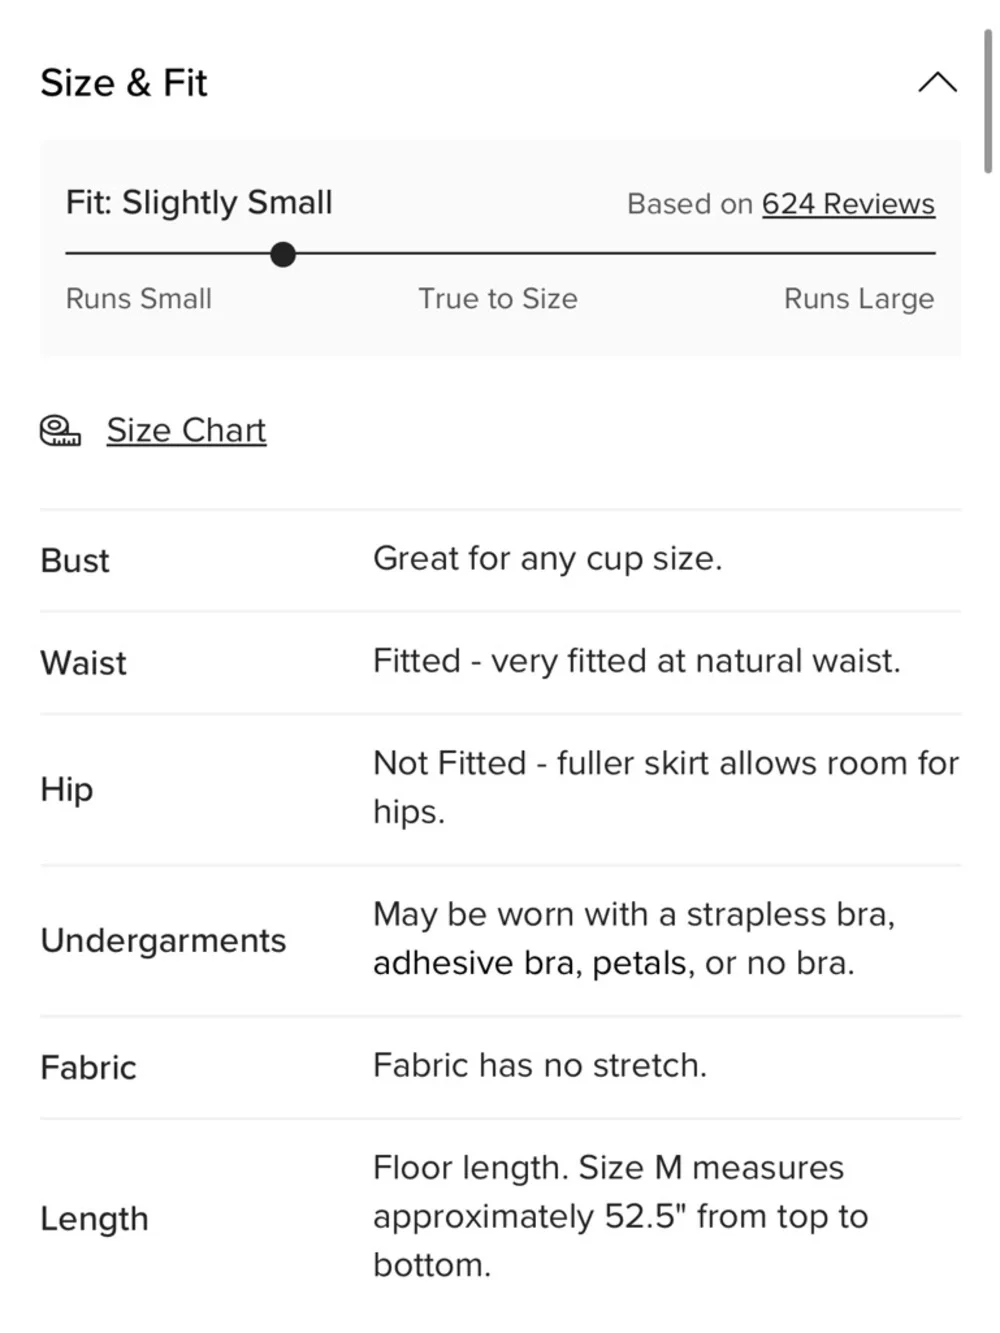Click the Undergarments row label
The width and height of the screenshot is (1000, 1333).
[x=163, y=940]
